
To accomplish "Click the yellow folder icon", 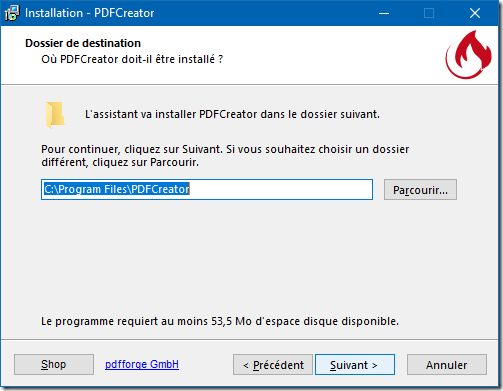I will 55,115.
